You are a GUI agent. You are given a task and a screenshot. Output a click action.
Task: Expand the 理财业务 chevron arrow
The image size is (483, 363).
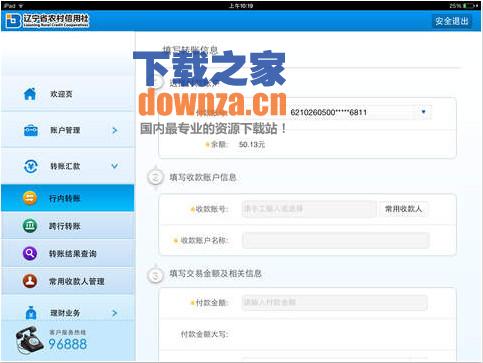115,313
